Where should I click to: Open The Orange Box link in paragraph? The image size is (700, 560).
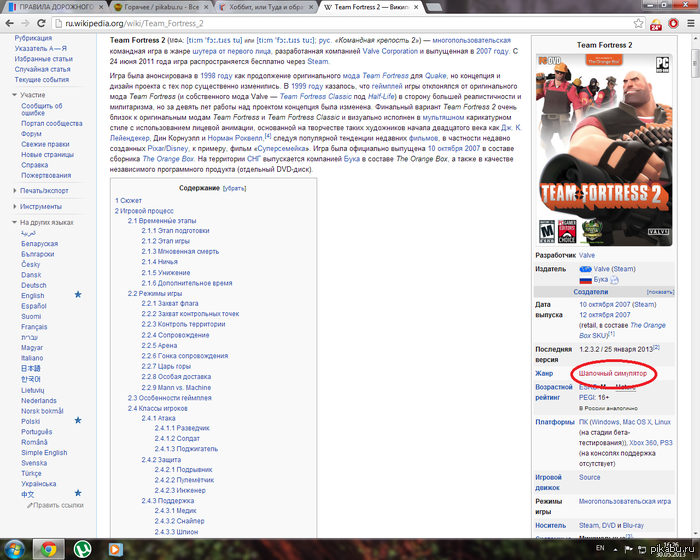coord(168,159)
